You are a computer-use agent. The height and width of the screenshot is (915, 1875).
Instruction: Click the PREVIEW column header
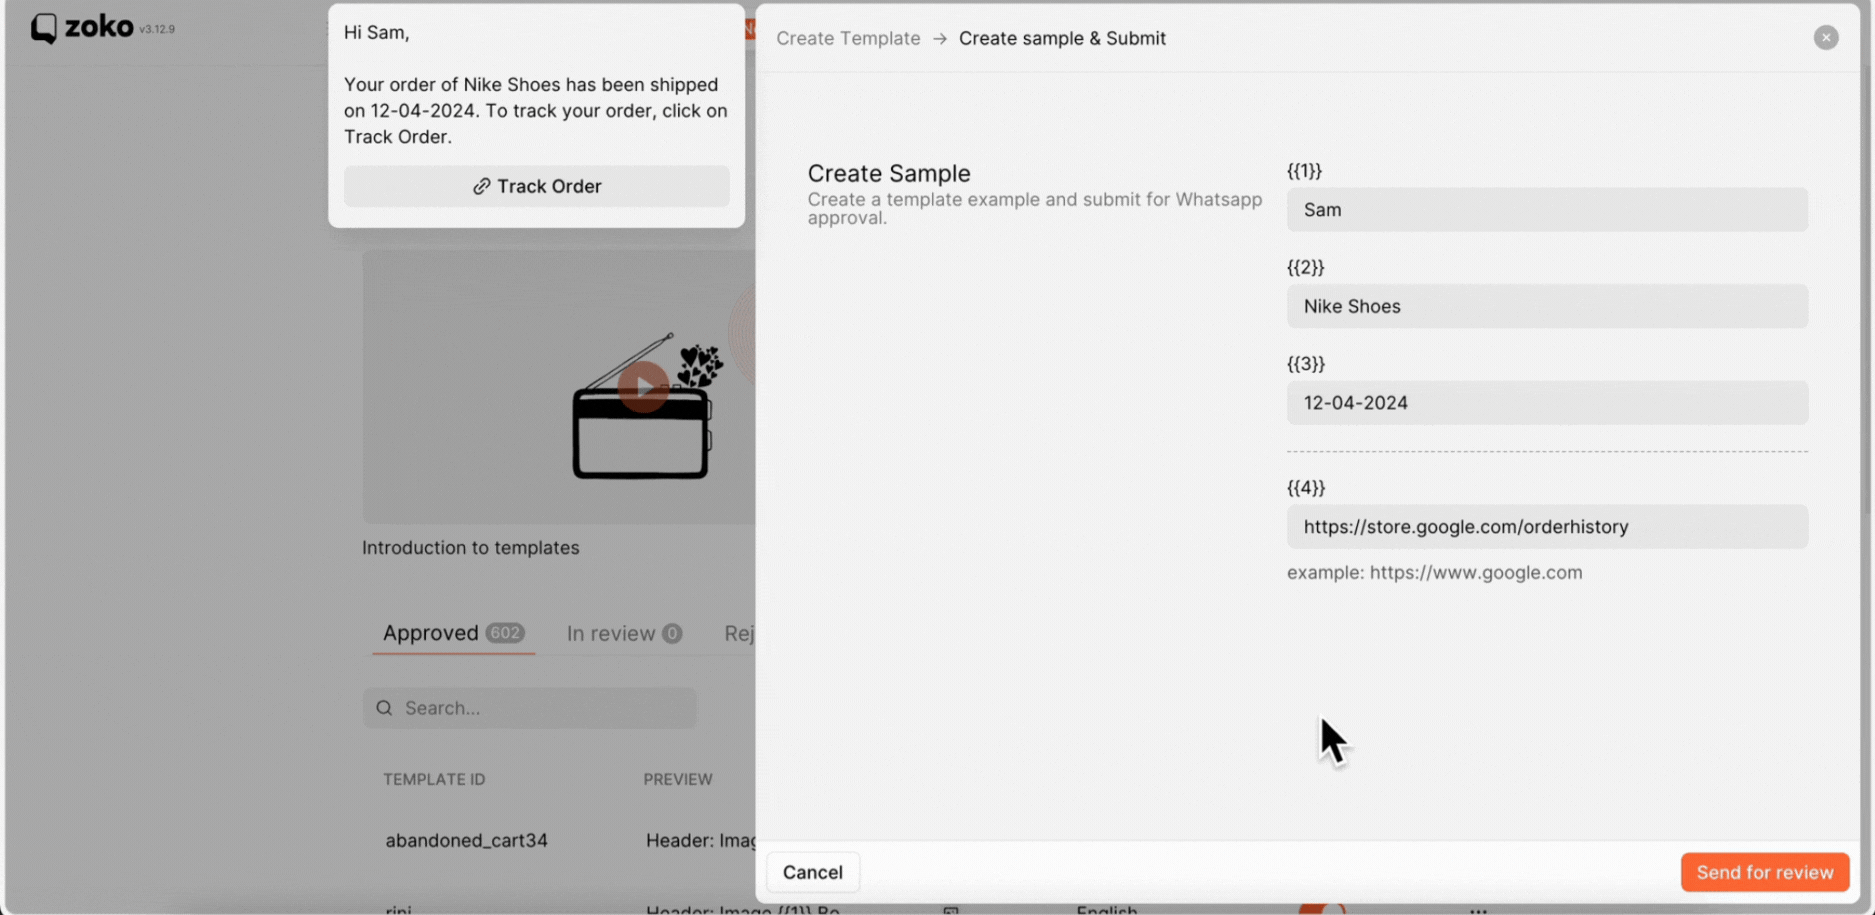point(678,779)
